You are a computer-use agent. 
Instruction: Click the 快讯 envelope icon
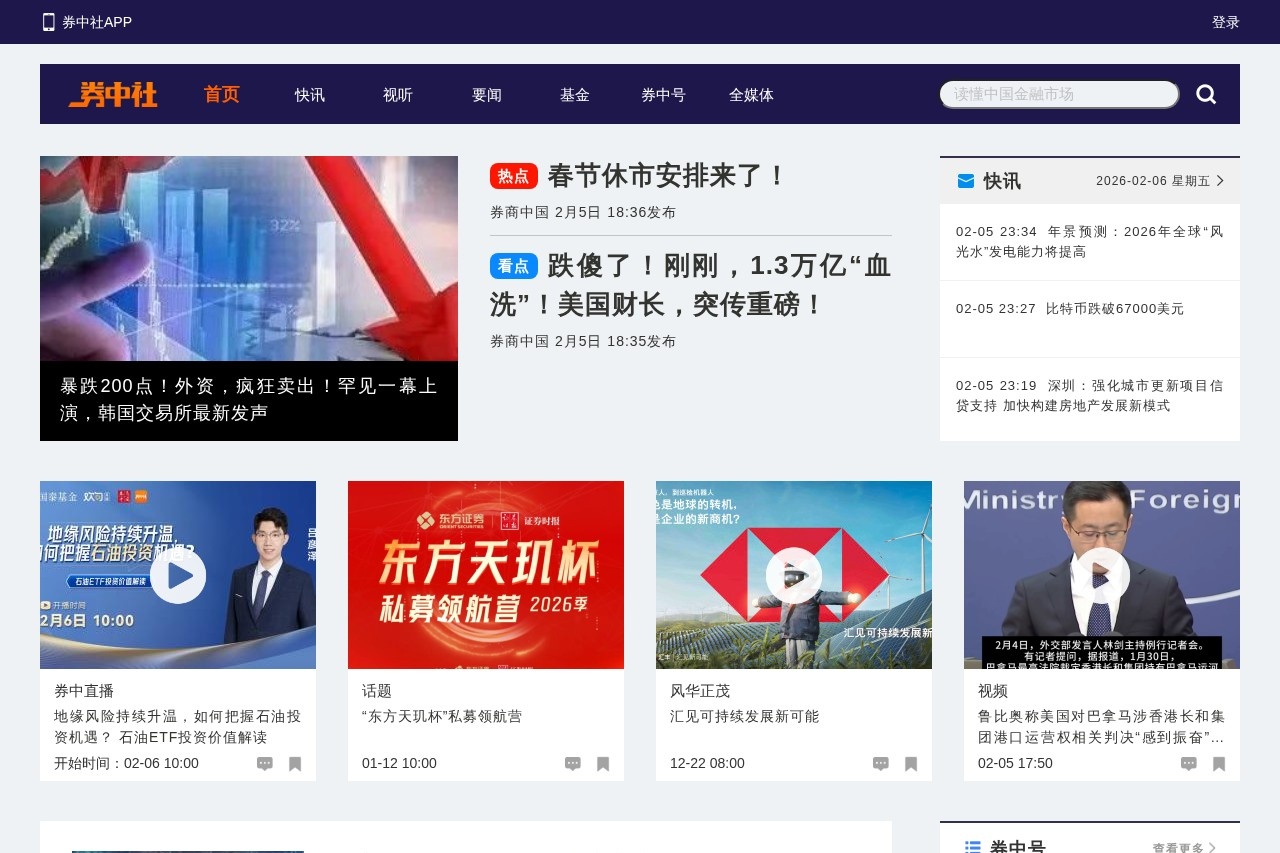966,181
